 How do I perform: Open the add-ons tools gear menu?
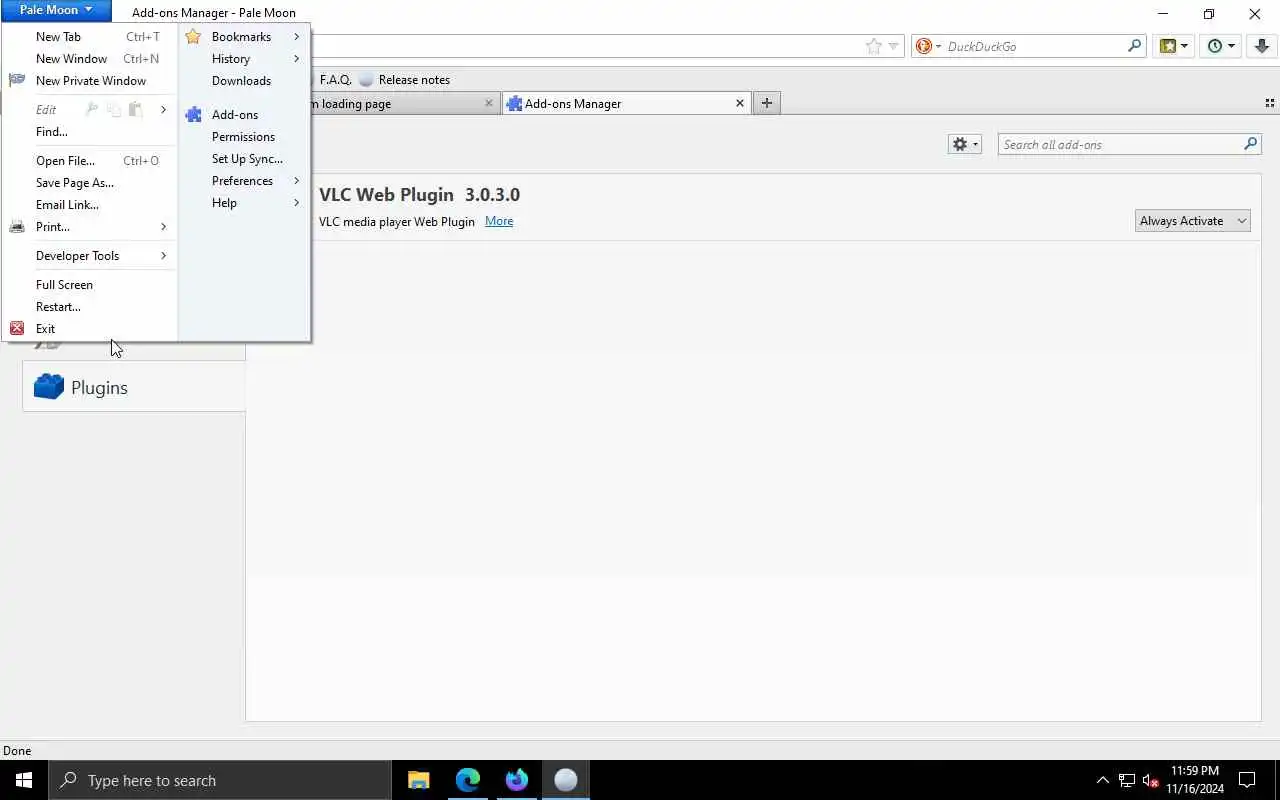click(964, 145)
